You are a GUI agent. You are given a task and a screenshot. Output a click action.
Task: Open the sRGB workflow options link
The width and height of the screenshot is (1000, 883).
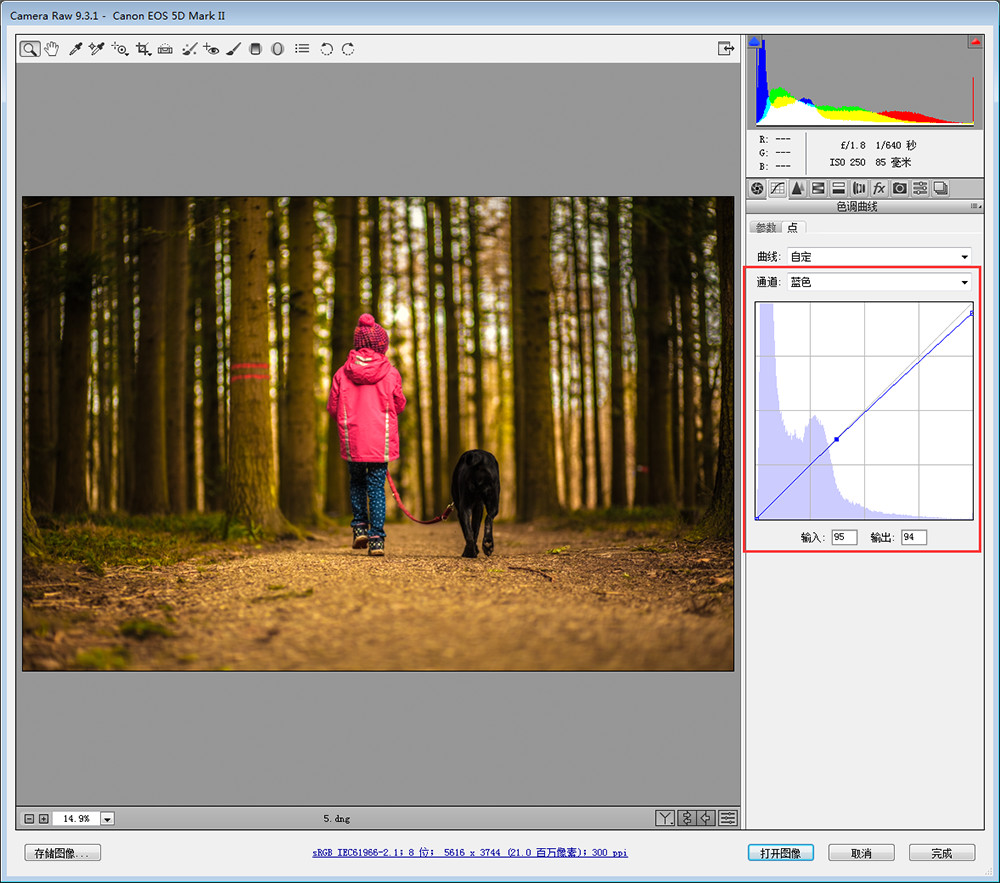(470, 853)
